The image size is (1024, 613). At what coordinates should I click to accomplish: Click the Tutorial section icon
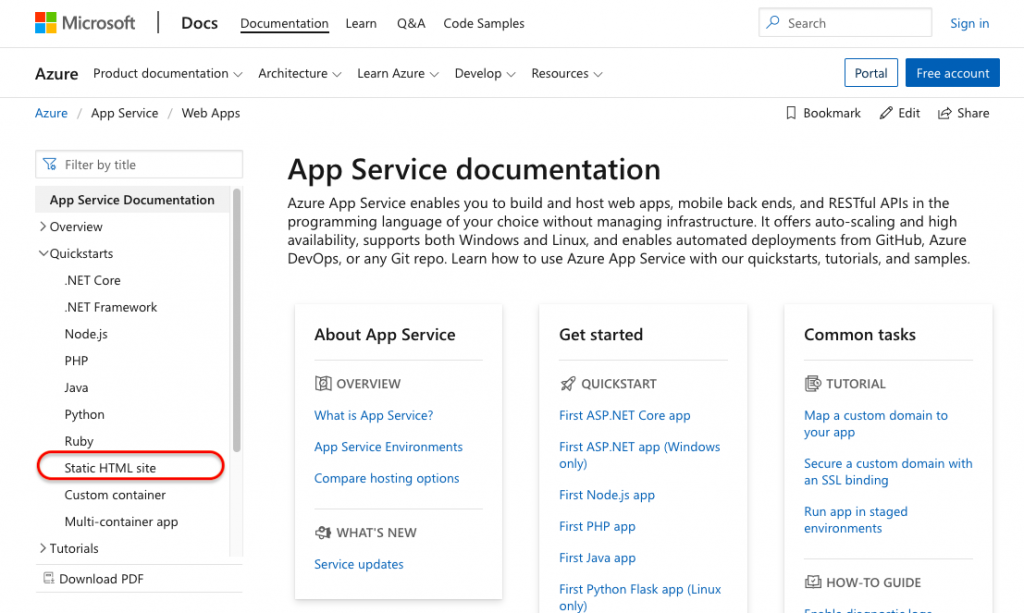point(812,383)
